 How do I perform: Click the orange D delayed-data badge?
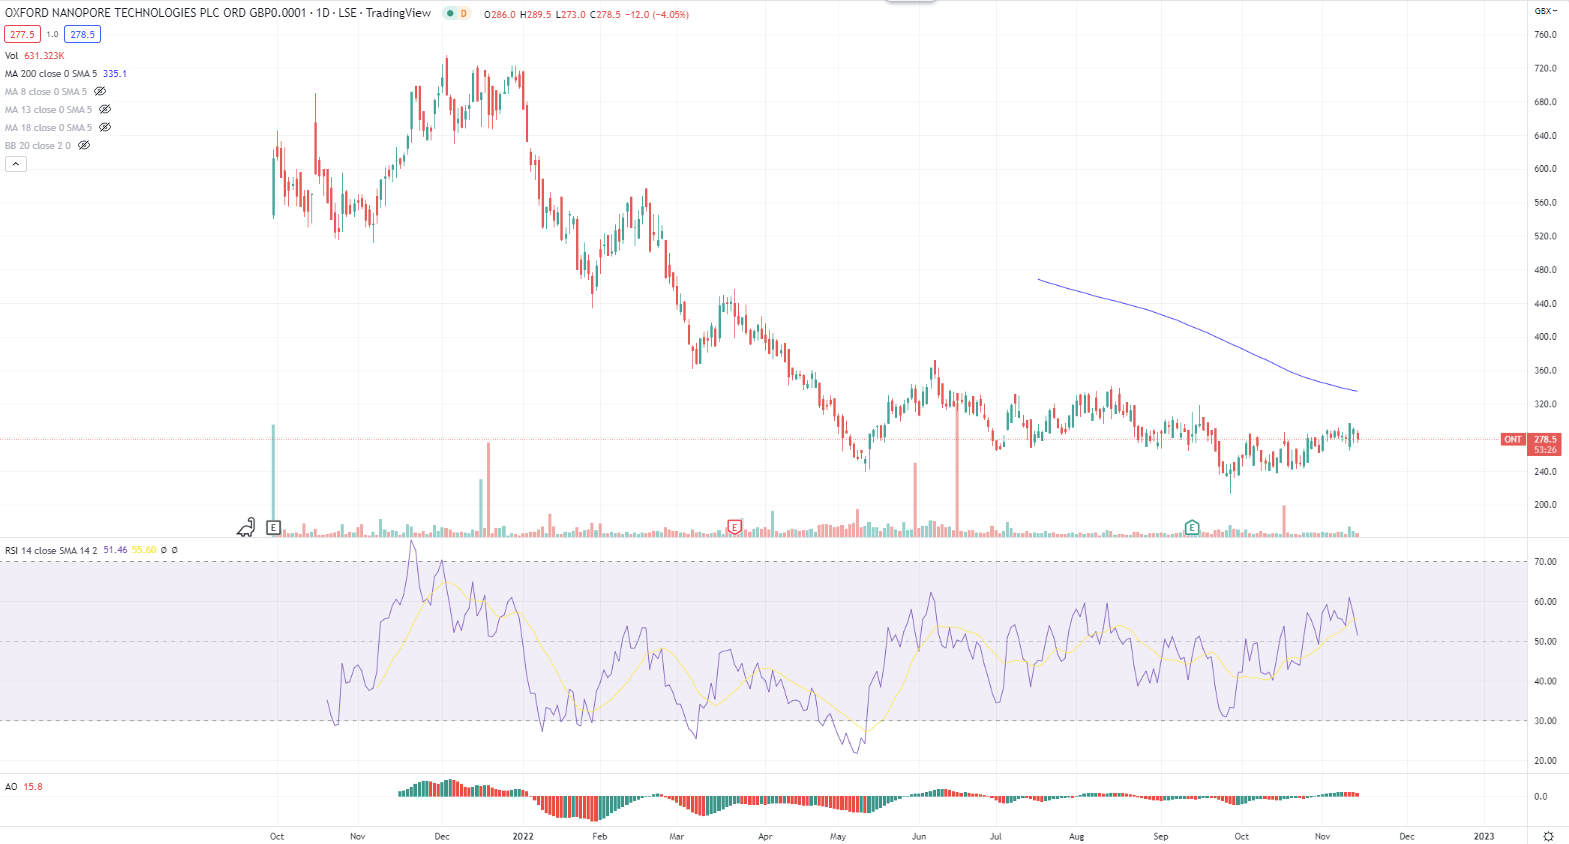[x=464, y=14]
